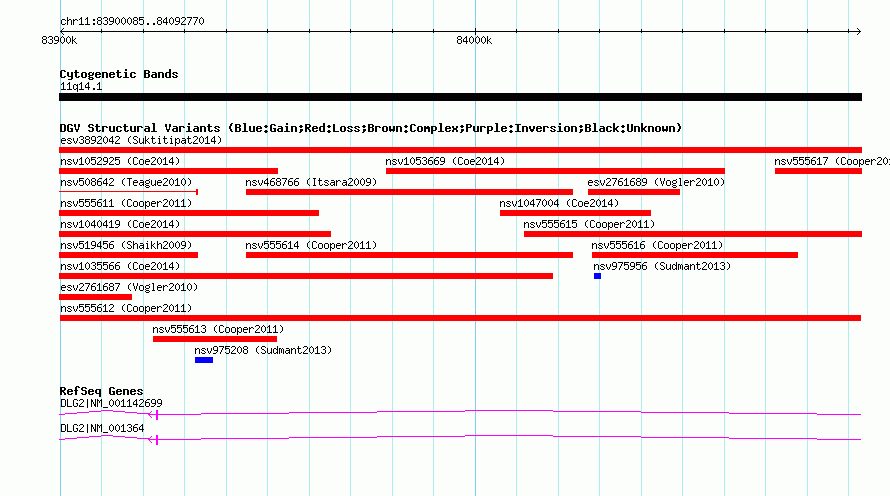This screenshot has width=890, height=496.
Task: Select the nsv555614 (Cooper2011) variant label
Action: 311,245
